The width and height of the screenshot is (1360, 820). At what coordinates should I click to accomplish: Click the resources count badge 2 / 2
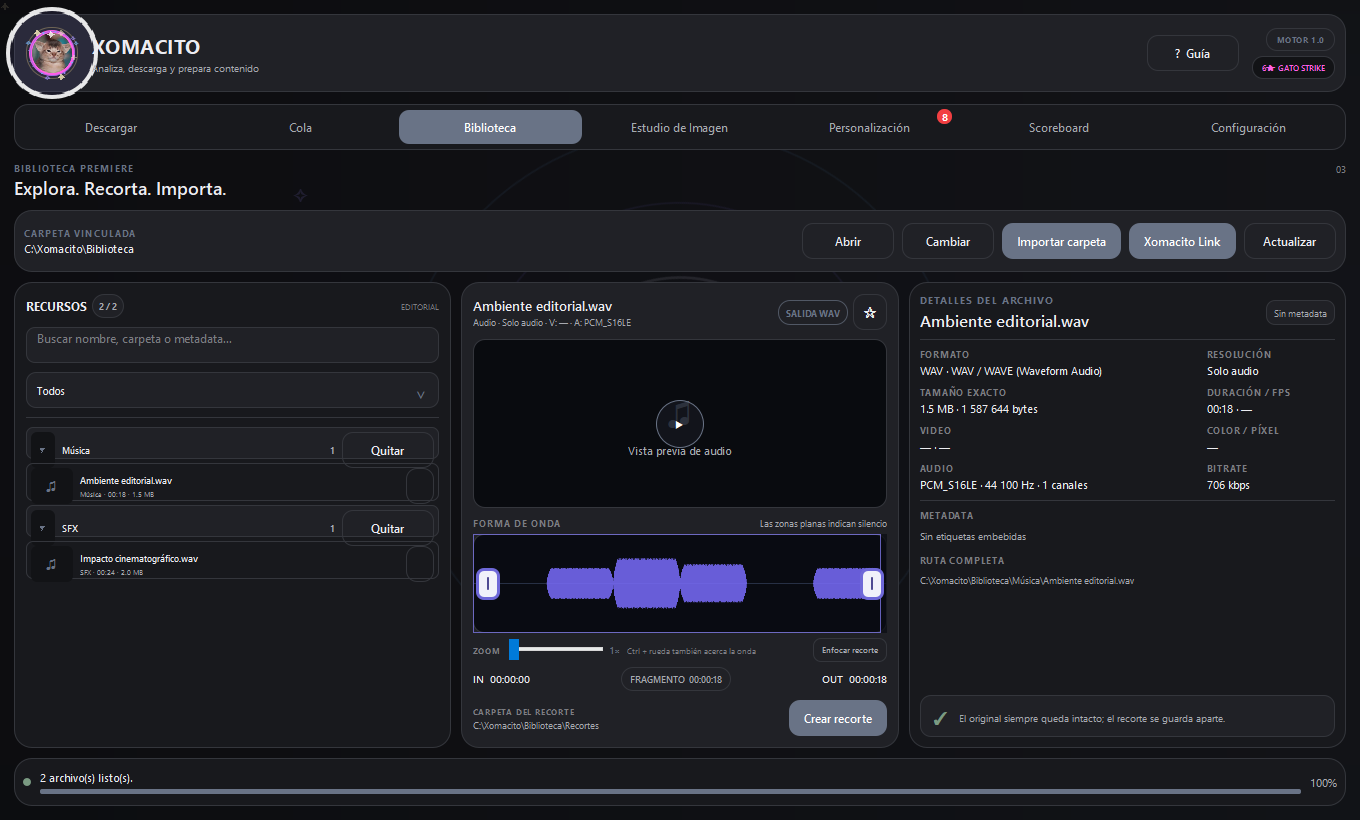pyautogui.click(x=108, y=307)
